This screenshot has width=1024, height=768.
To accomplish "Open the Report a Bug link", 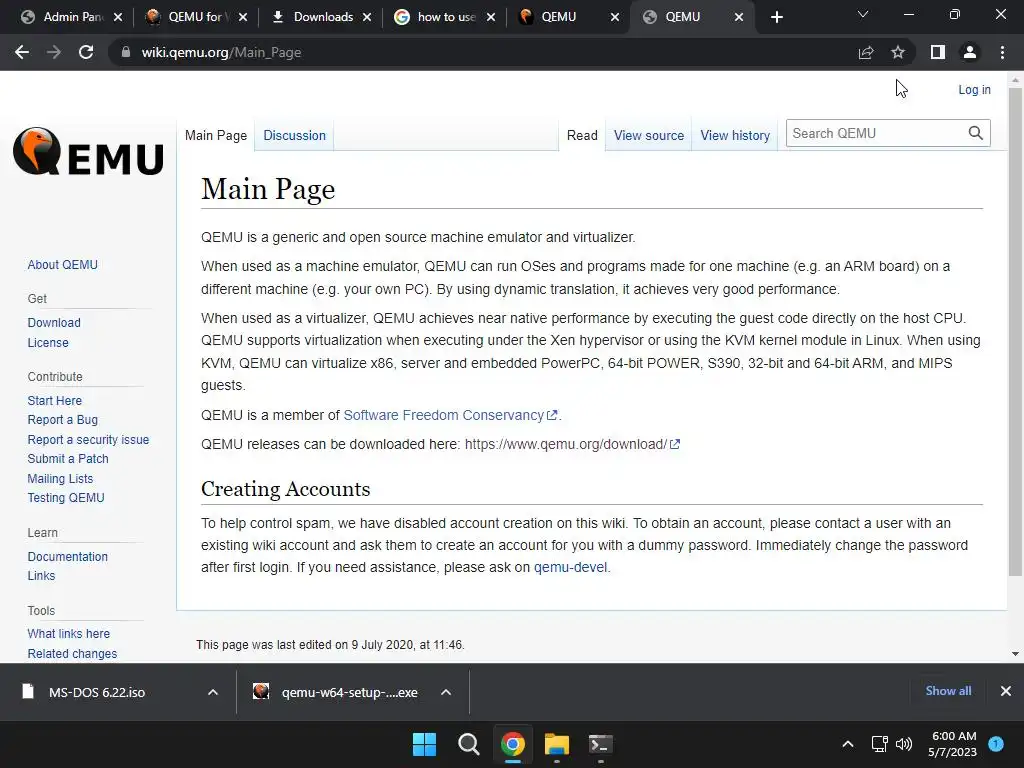I will (63, 419).
